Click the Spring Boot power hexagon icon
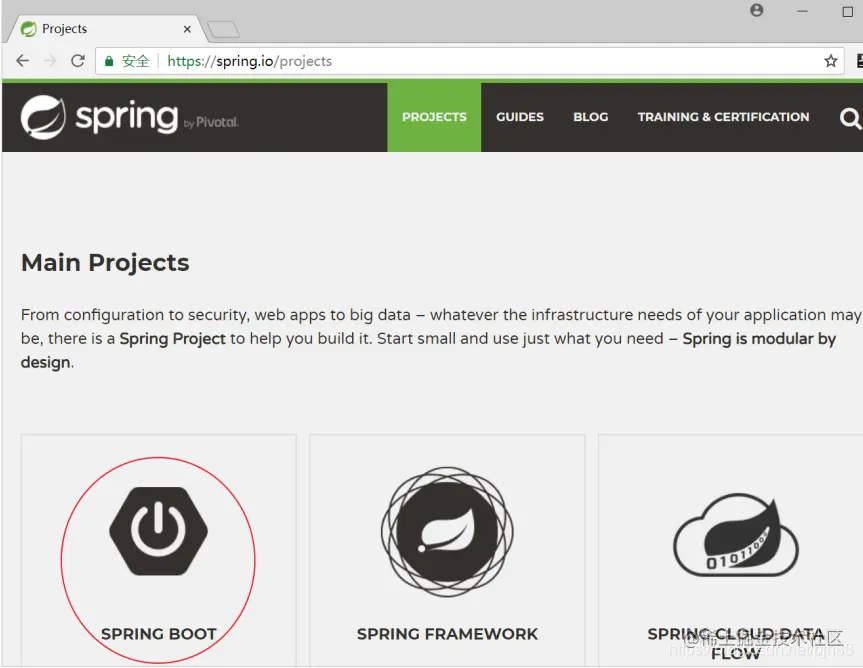Screen dimensions: 863x668 pyautogui.click(x=159, y=531)
